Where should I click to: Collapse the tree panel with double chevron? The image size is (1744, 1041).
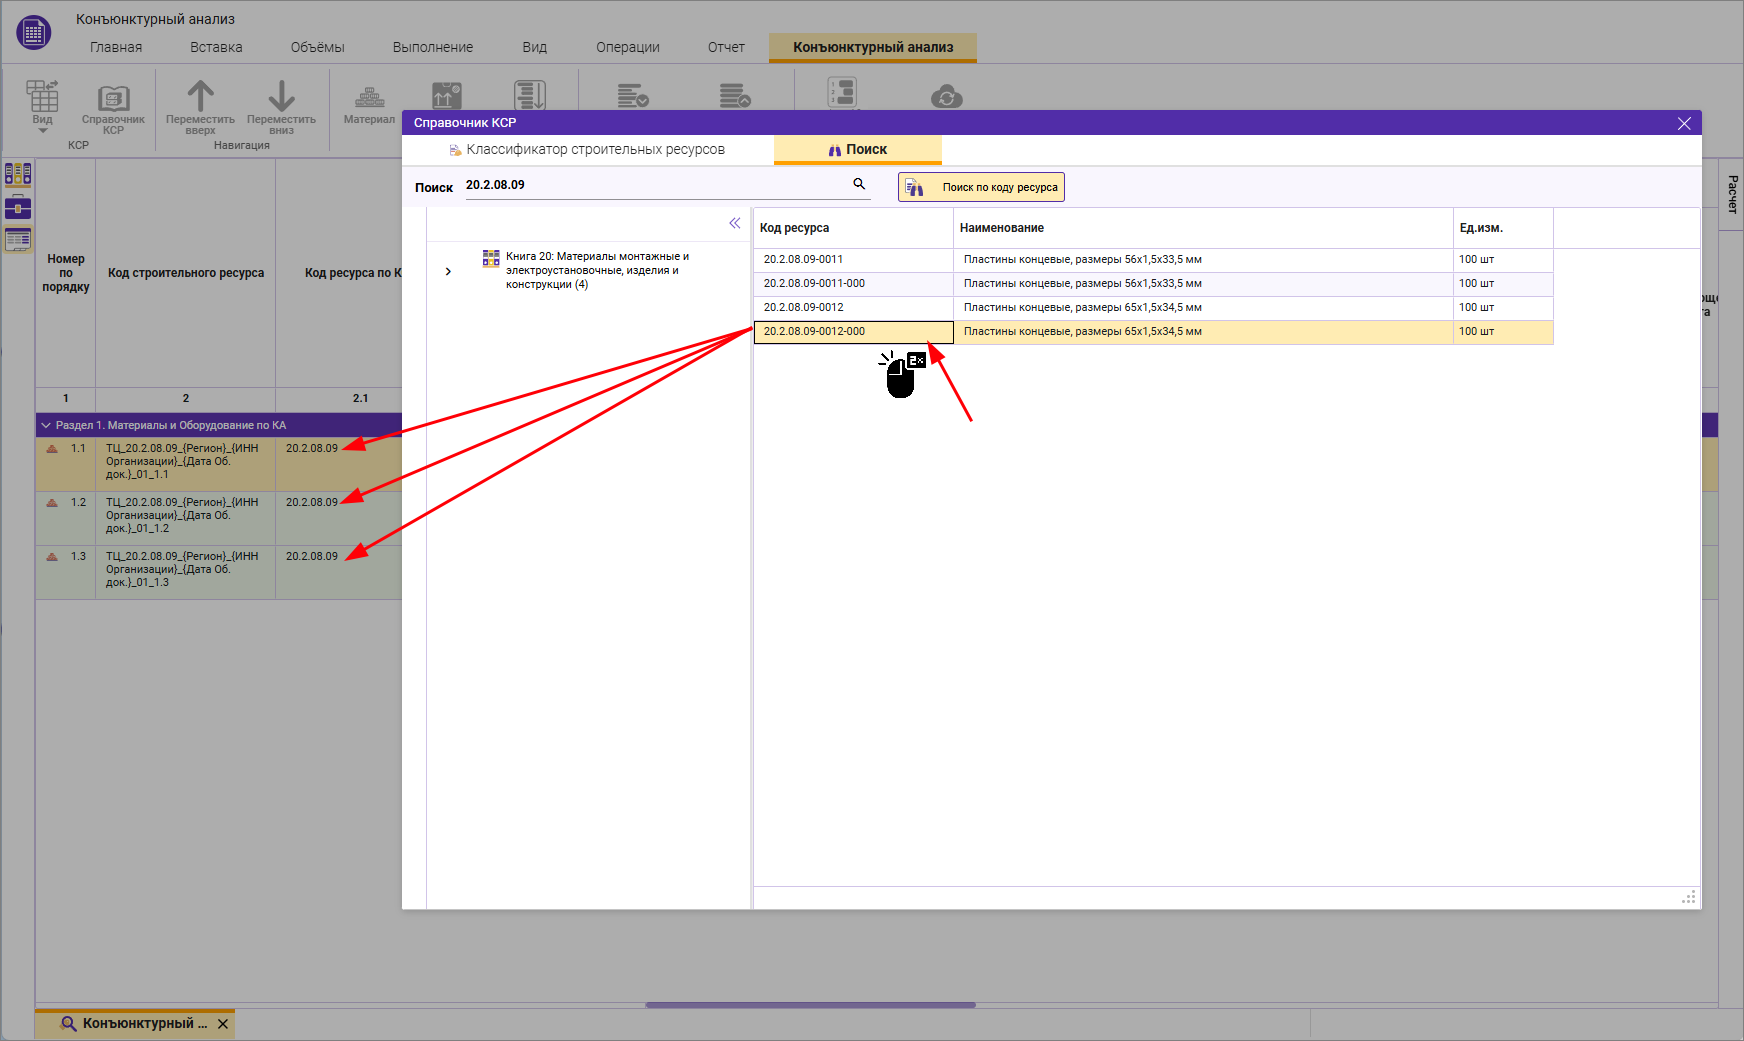[735, 223]
